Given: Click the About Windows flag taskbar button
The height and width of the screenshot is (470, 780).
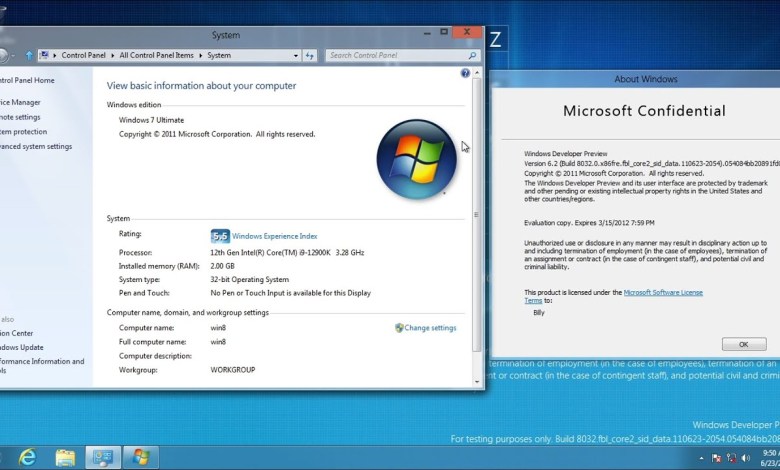Looking at the screenshot, I should pos(141,457).
